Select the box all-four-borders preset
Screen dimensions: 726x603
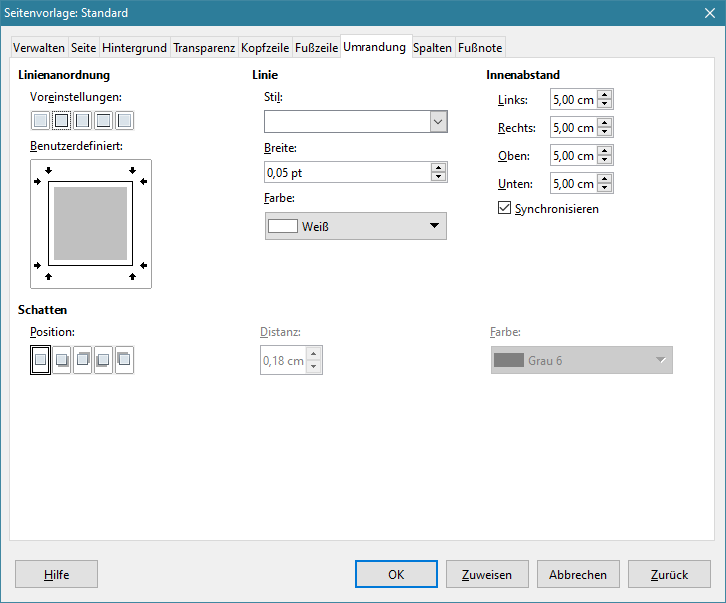tap(61, 120)
